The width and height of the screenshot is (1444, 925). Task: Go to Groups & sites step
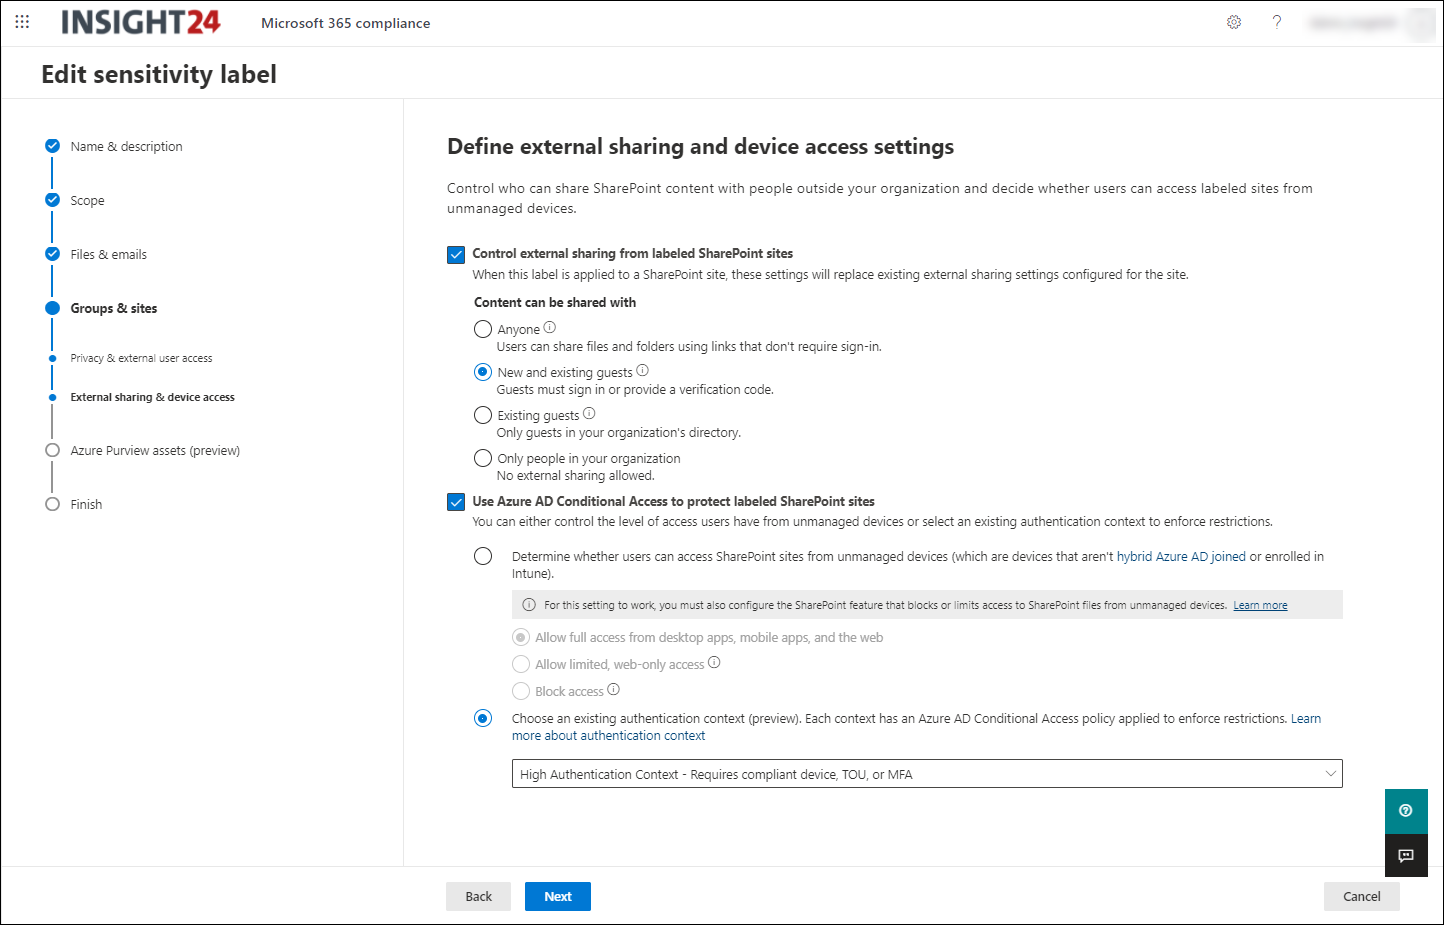click(113, 308)
